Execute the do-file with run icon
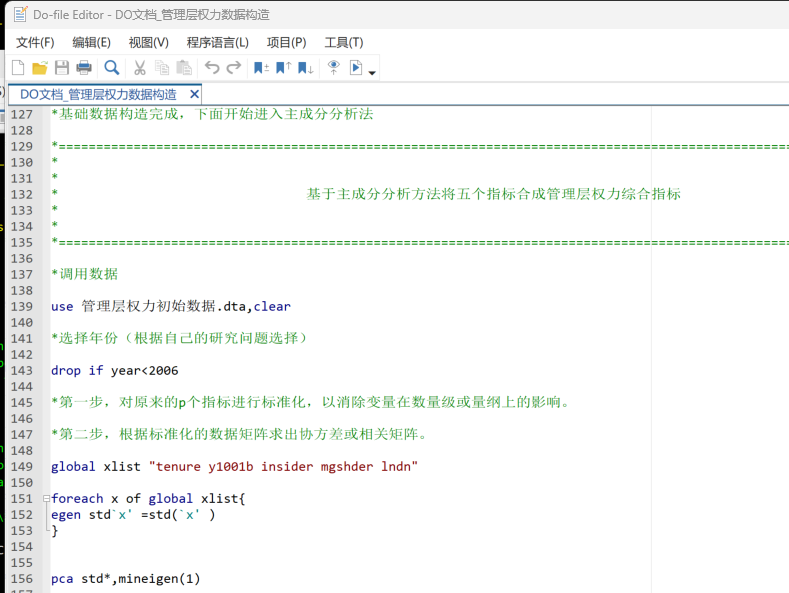 click(x=356, y=67)
